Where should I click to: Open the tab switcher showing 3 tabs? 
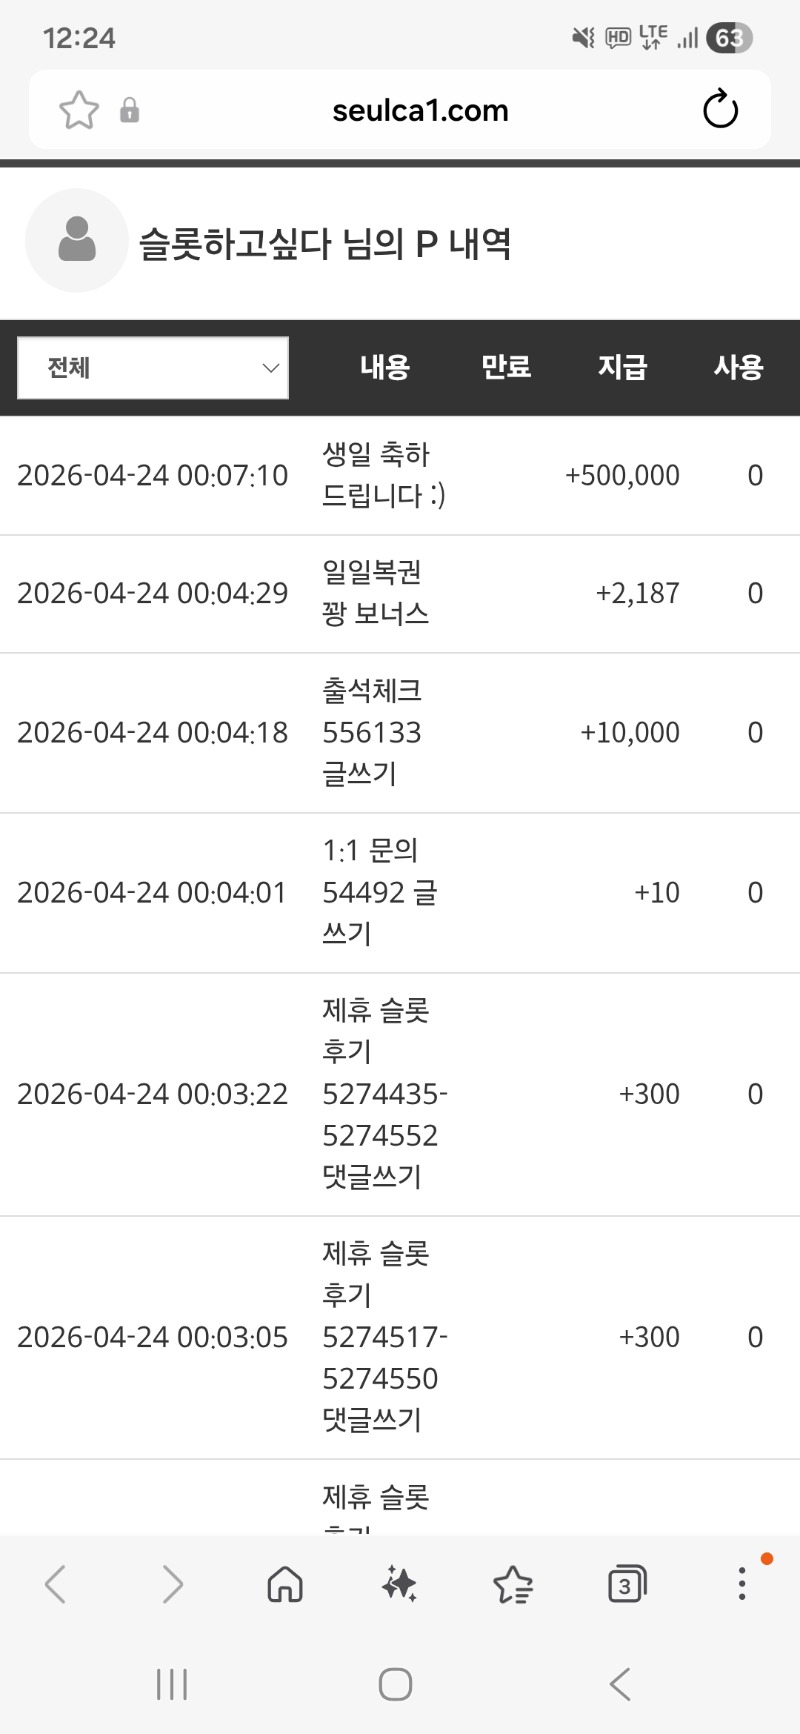(627, 1584)
